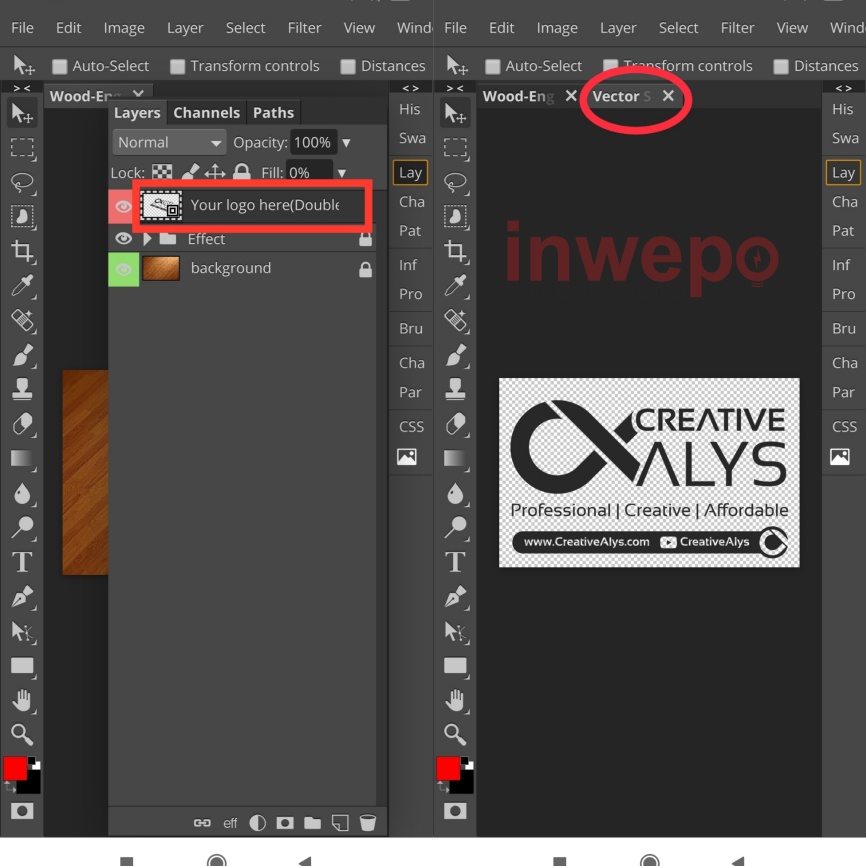Select the Lasso tool in left pane
Screen dimensions: 866x866
[x=22, y=182]
